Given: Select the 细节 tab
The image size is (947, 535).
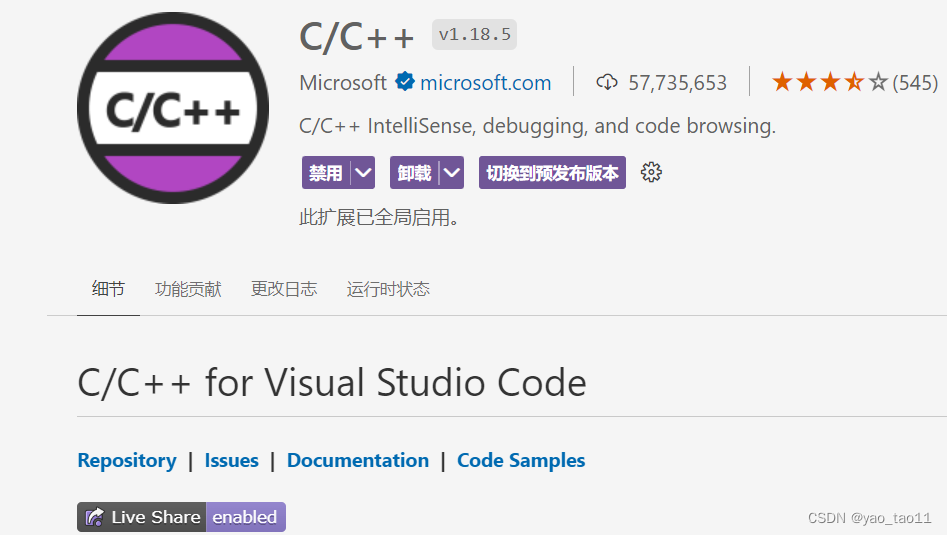Looking at the screenshot, I should point(108,289).
